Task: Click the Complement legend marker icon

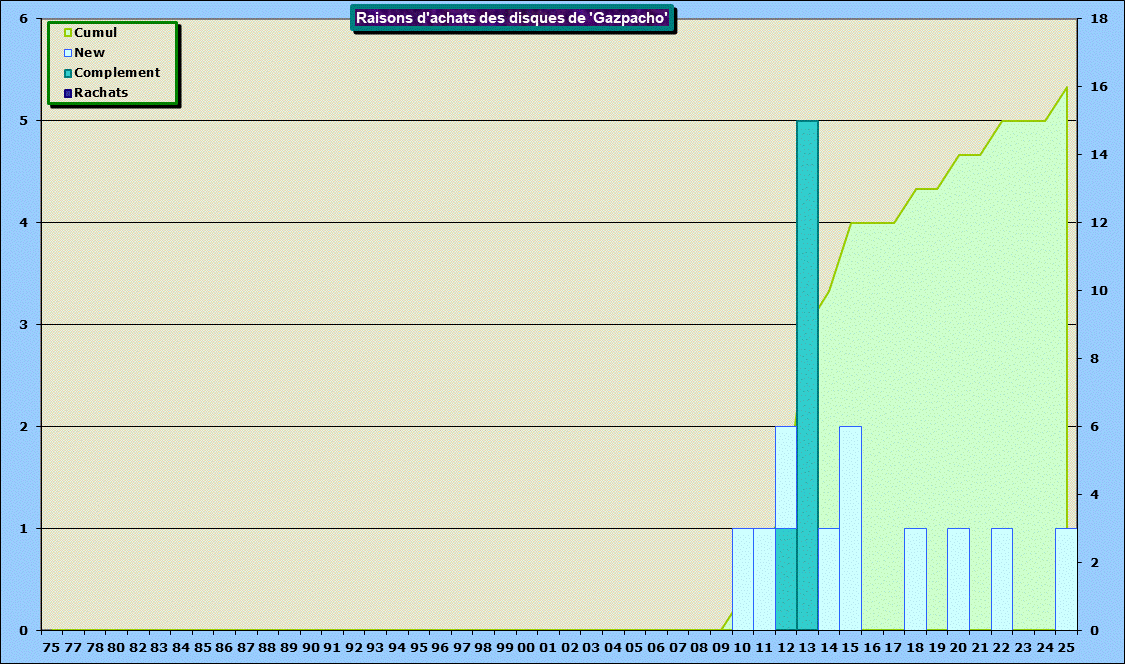Action: click(x=68, y=73)
